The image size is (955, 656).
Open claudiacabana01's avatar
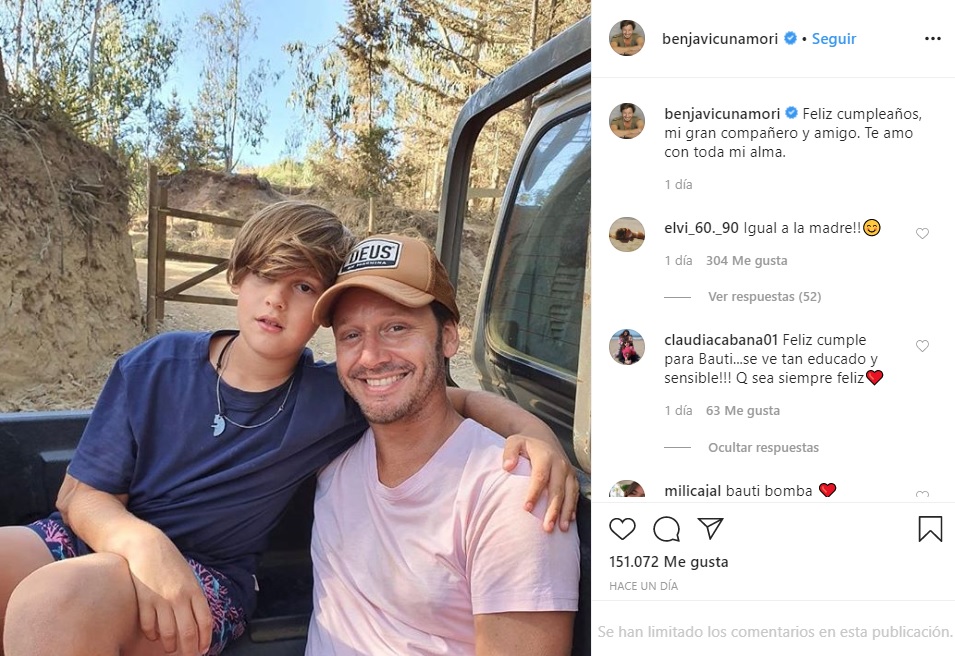tap(627, 347)
